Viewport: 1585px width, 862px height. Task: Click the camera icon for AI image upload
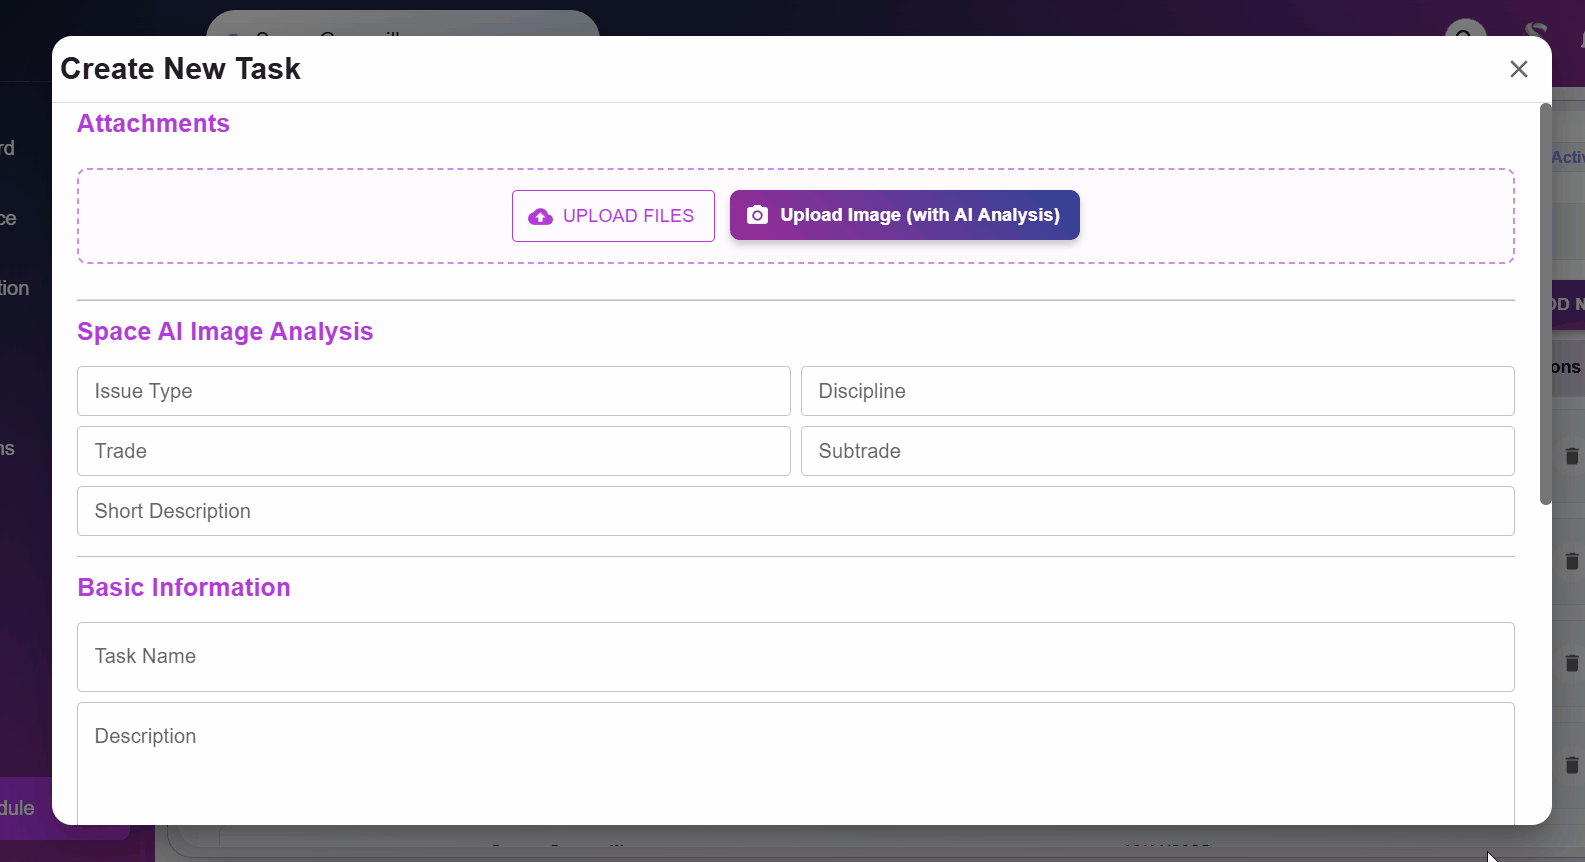pos(757,215)
